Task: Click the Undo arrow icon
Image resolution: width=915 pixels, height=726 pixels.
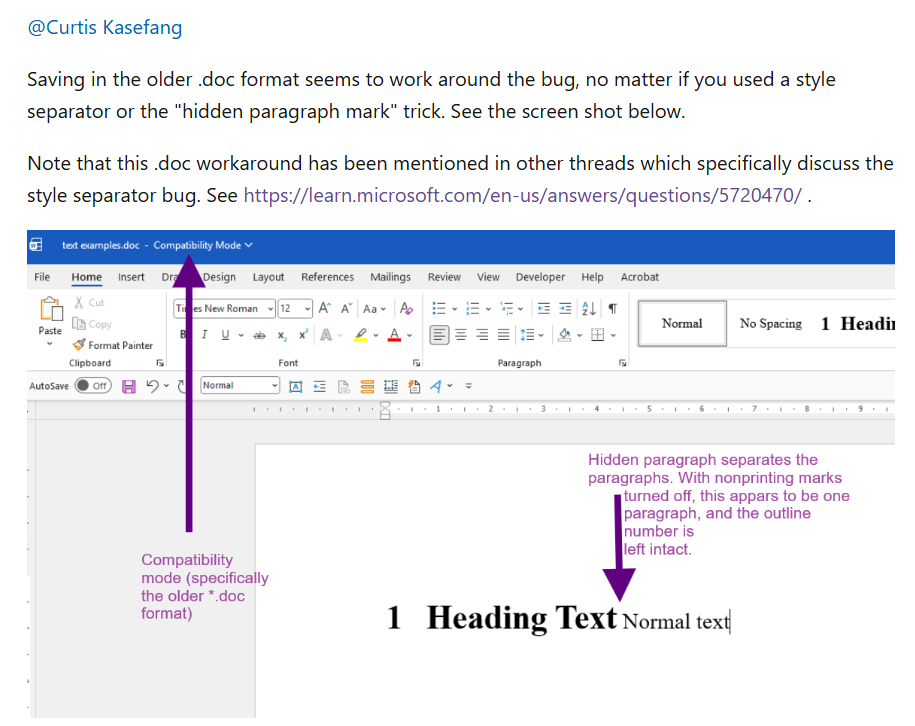Action: (x=152, y=386)
